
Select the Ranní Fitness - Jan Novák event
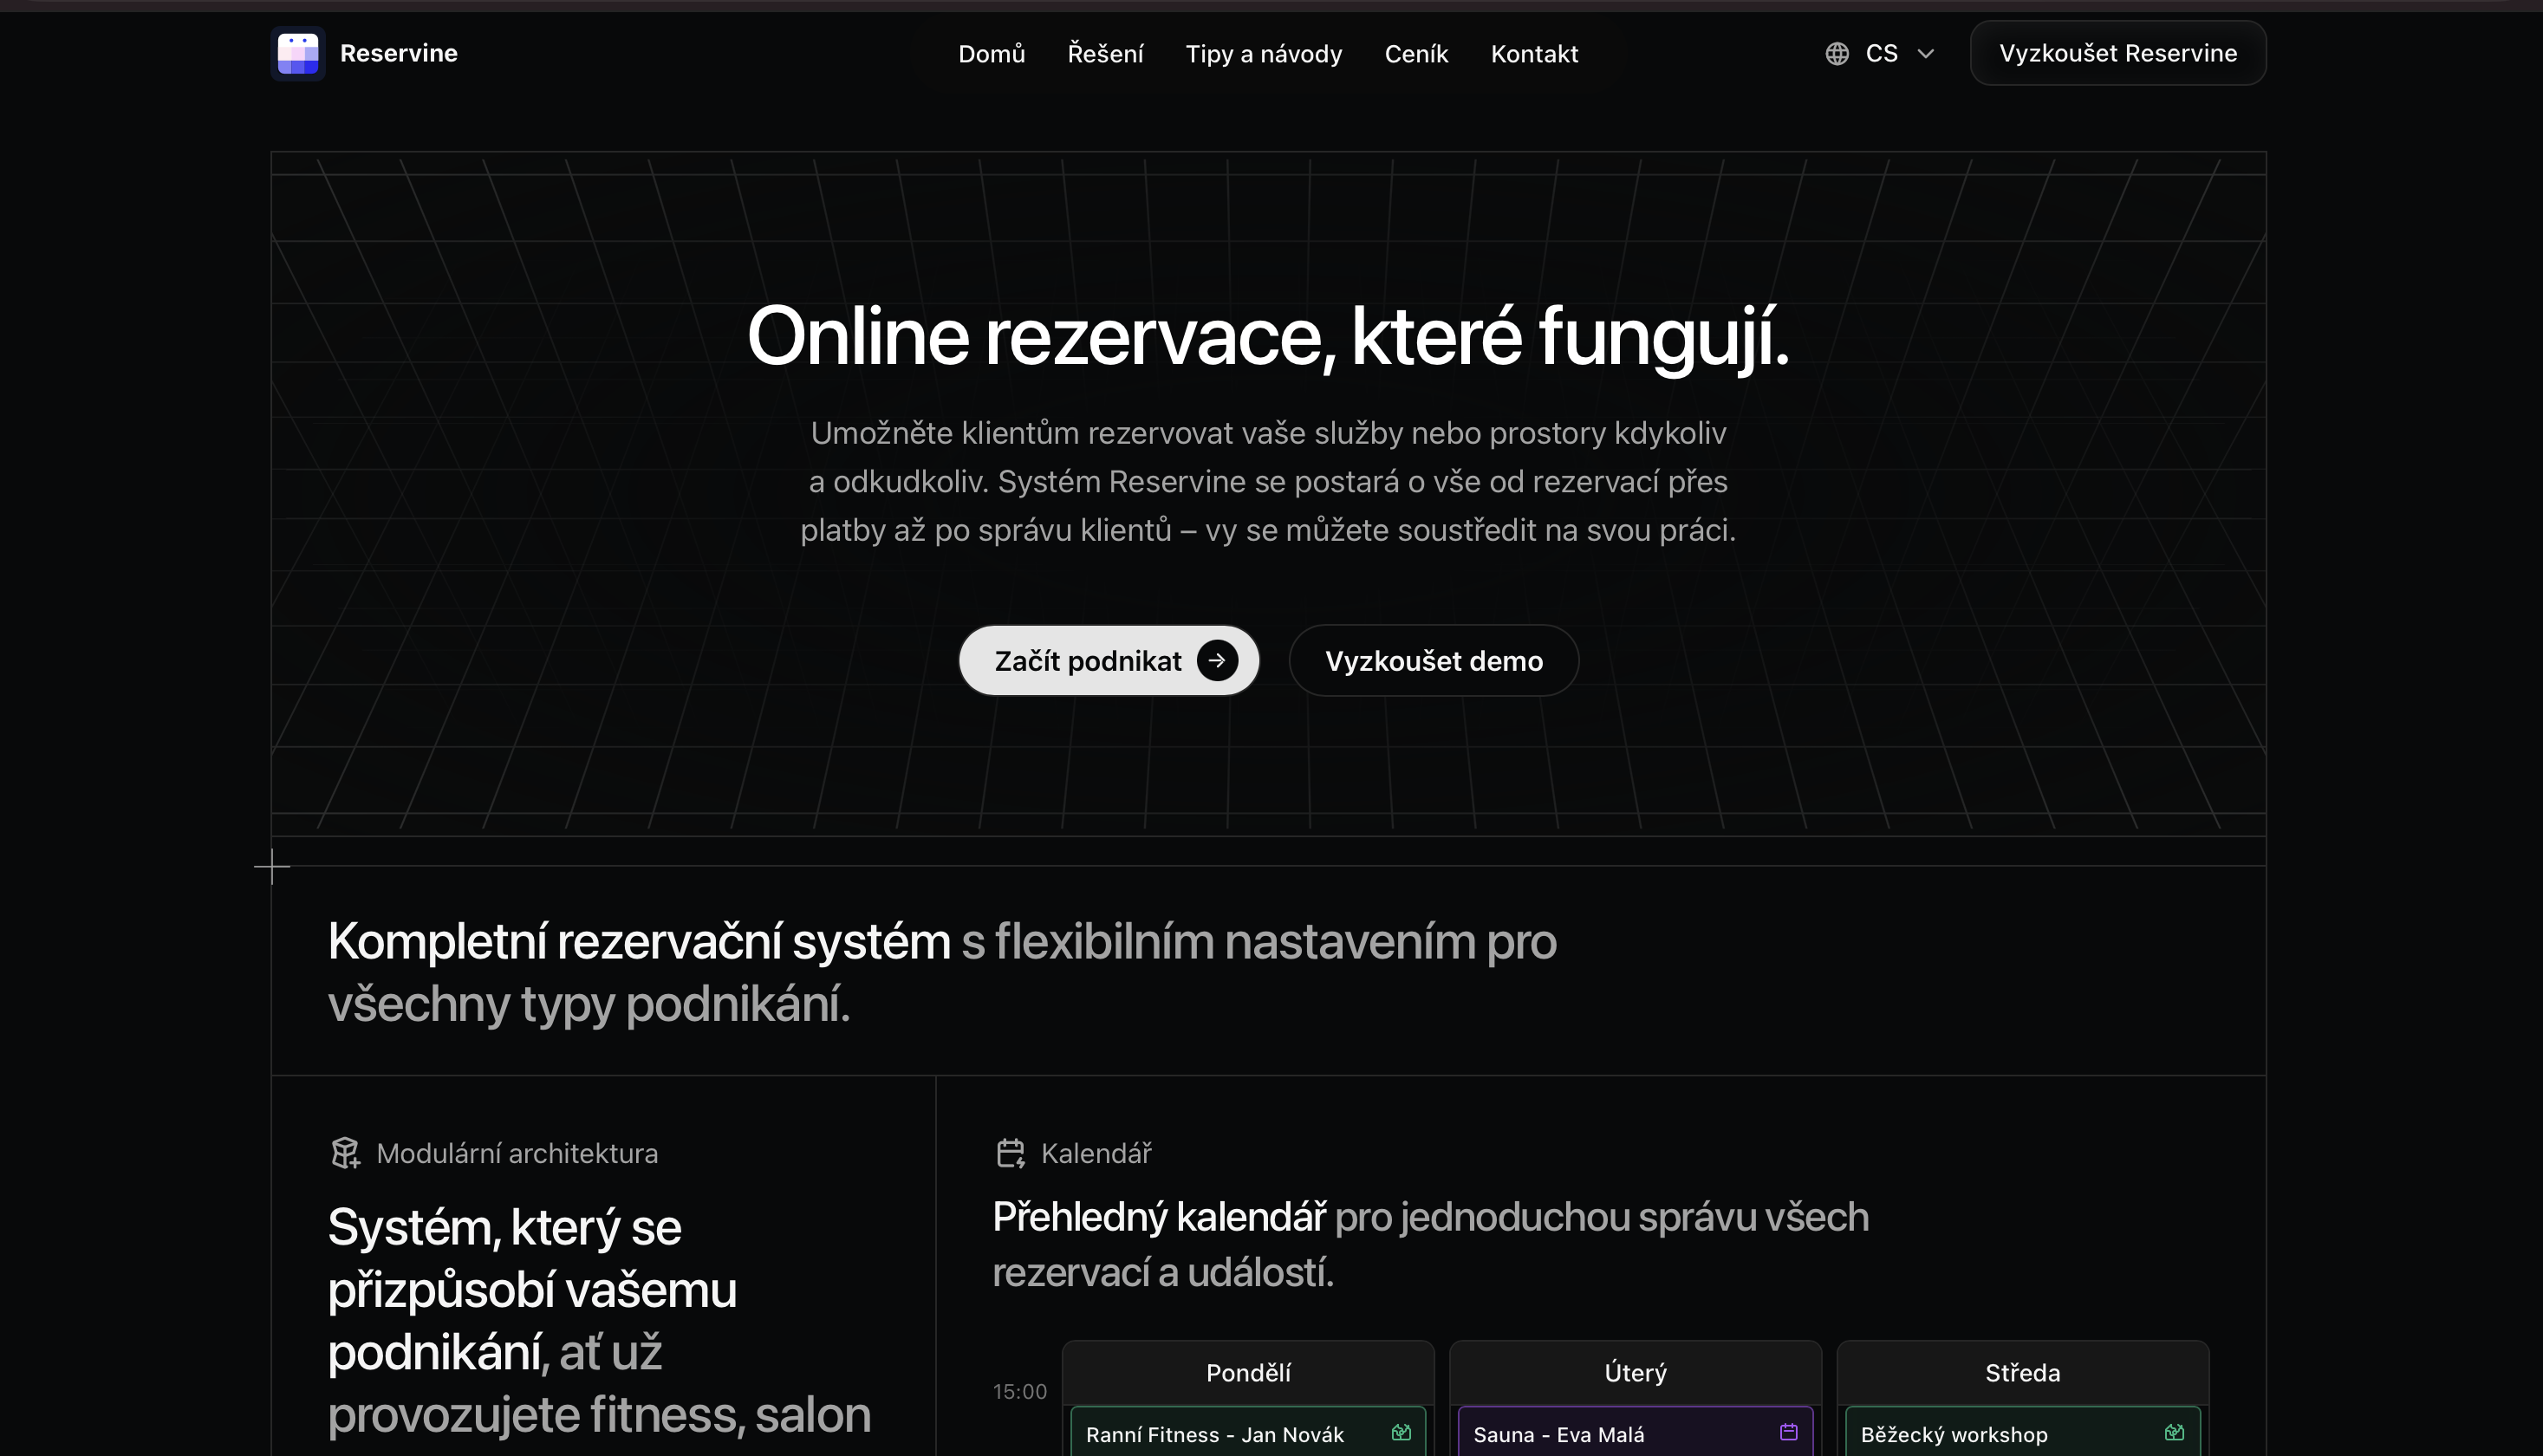pyautogui.click(x=1216, y=1434)
